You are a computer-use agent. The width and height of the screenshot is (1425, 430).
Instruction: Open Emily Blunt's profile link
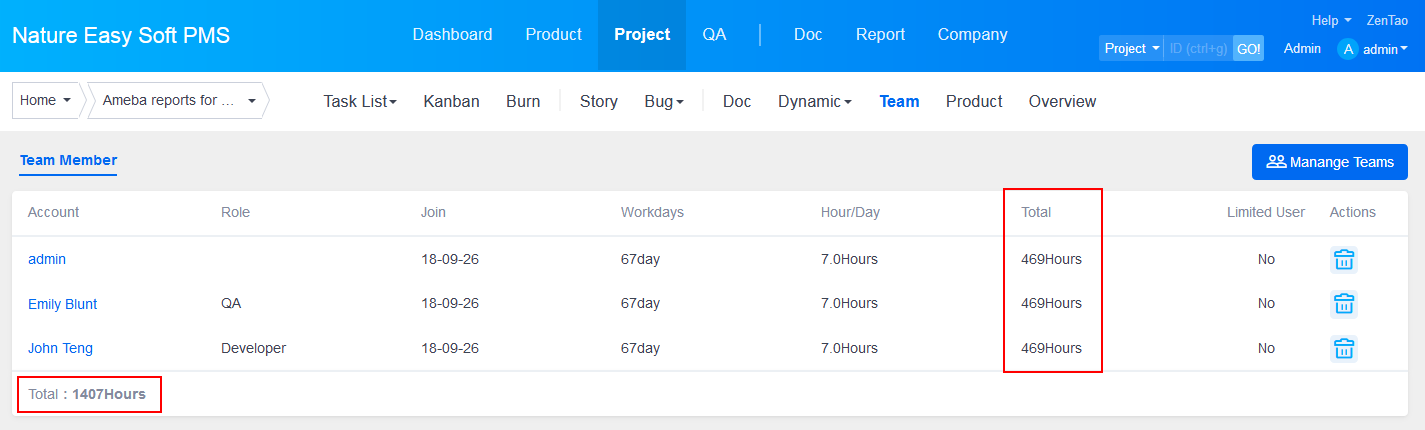tap(62, 304)
